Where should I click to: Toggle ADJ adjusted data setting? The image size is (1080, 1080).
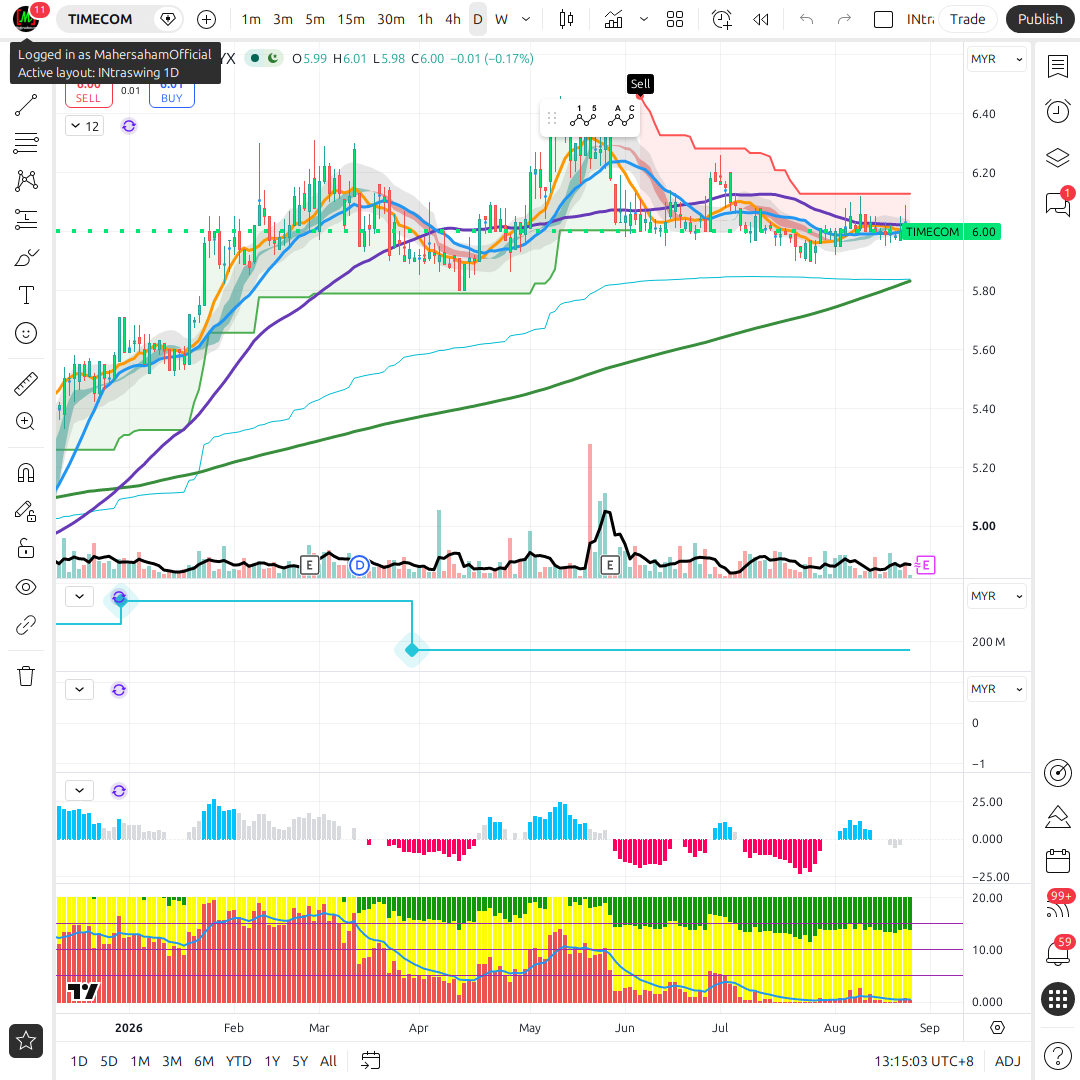1008,1061
